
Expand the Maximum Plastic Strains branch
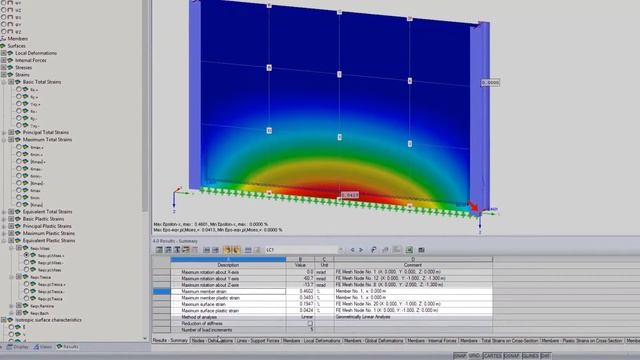coord(4,233)
